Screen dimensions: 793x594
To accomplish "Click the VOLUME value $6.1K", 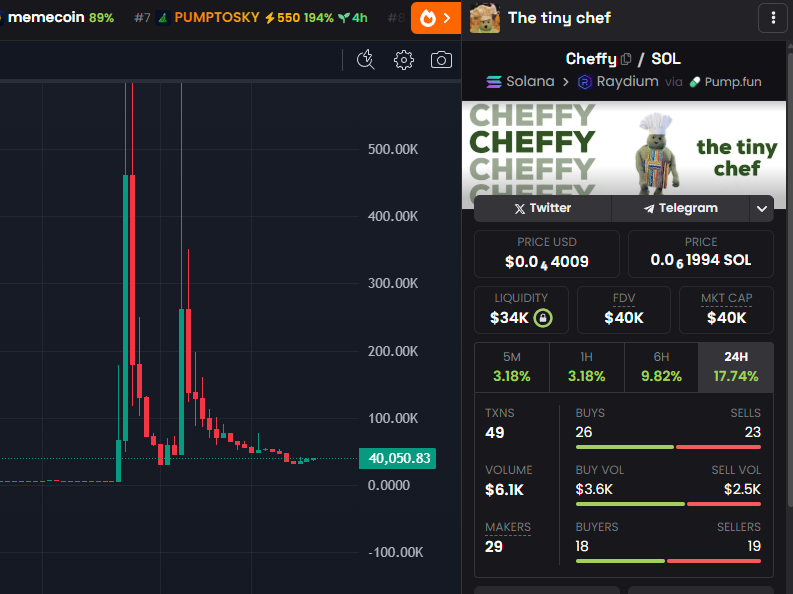I will [x=504, y=490].
